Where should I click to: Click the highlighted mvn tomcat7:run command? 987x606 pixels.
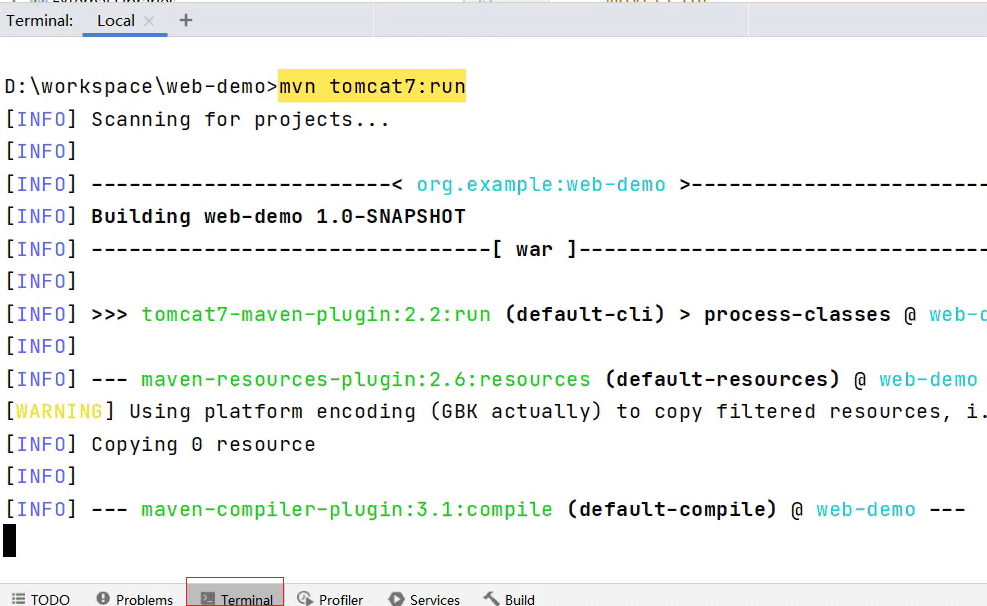372,86
